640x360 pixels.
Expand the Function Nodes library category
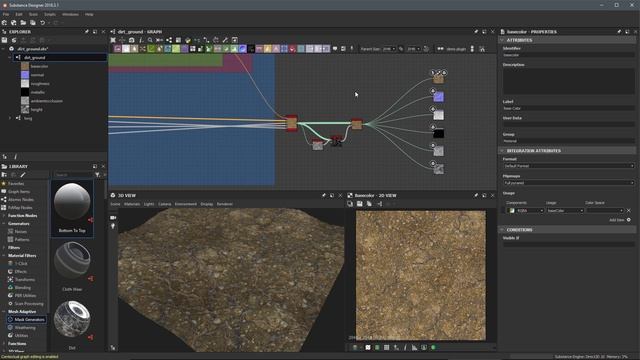point(4,216)
